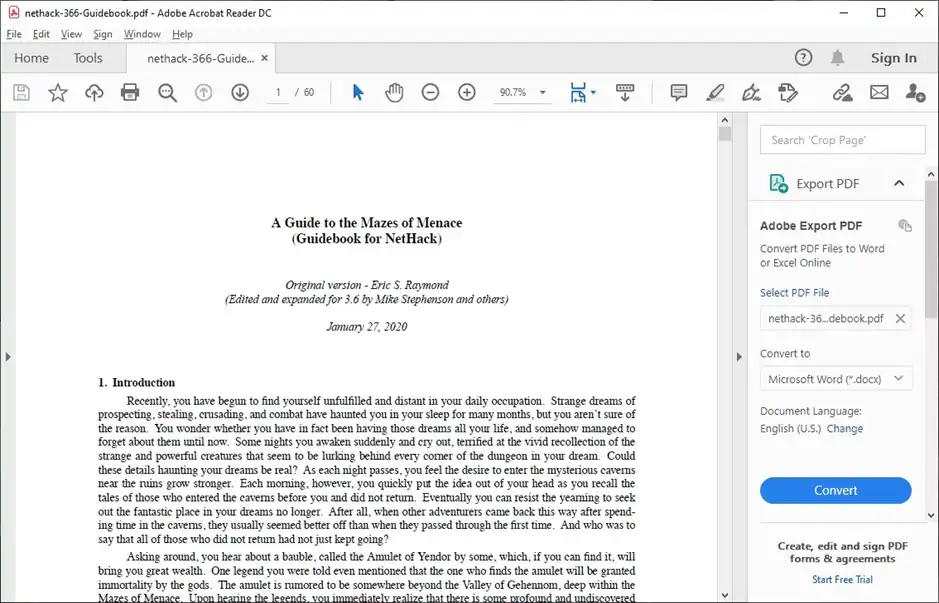Click the share with others person icon

click(x=915, y=92)
